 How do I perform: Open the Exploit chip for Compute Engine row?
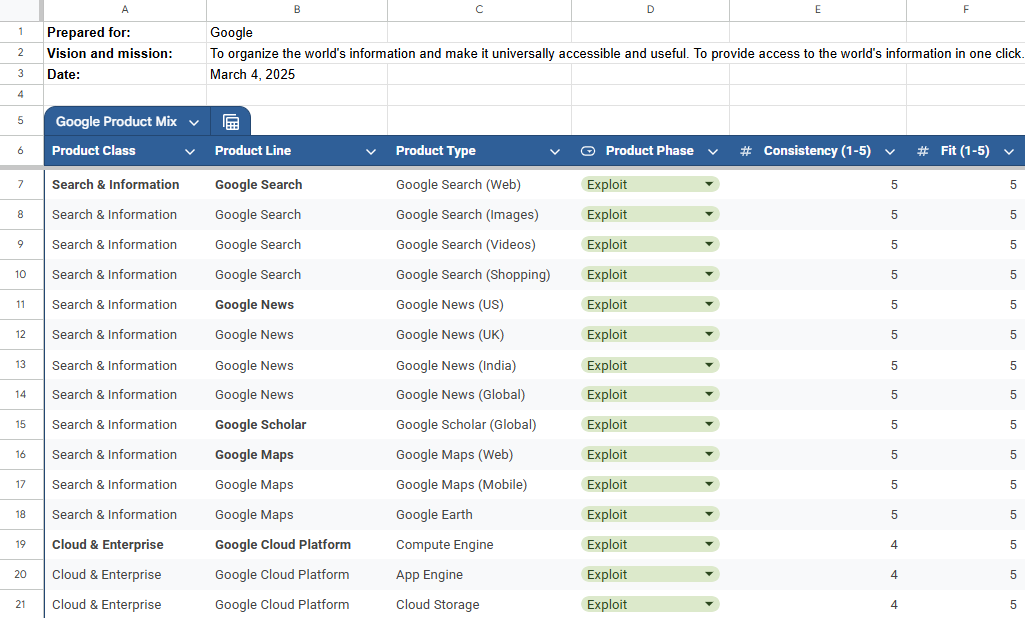[709, 545]
